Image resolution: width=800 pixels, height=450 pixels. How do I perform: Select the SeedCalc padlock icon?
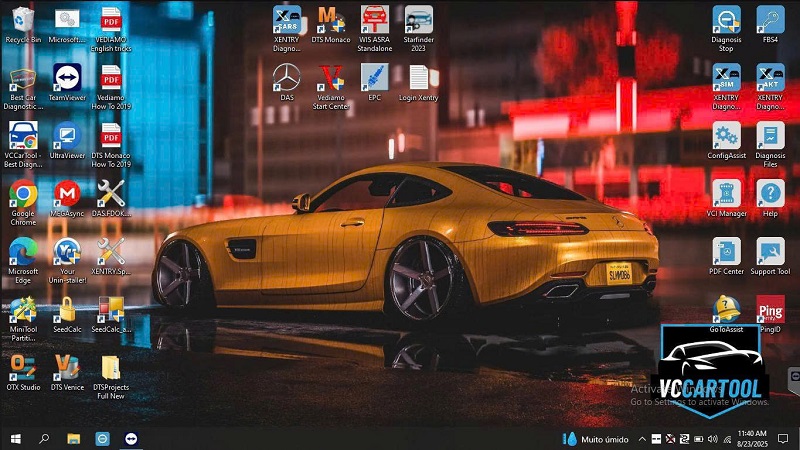point(67,309)
